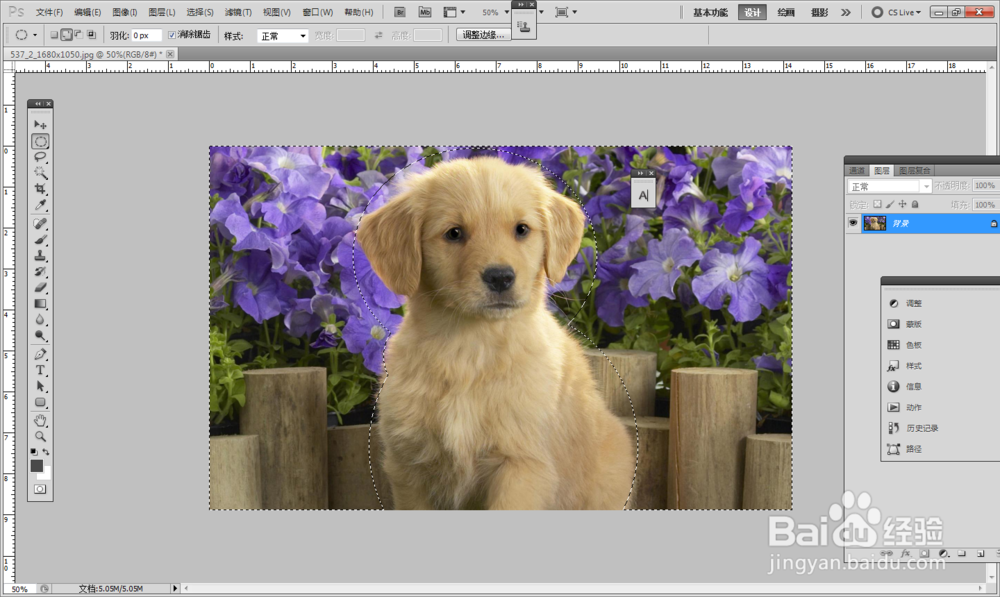Select the Type tool
1000x597 pixels.
click(x=40, y=370)
